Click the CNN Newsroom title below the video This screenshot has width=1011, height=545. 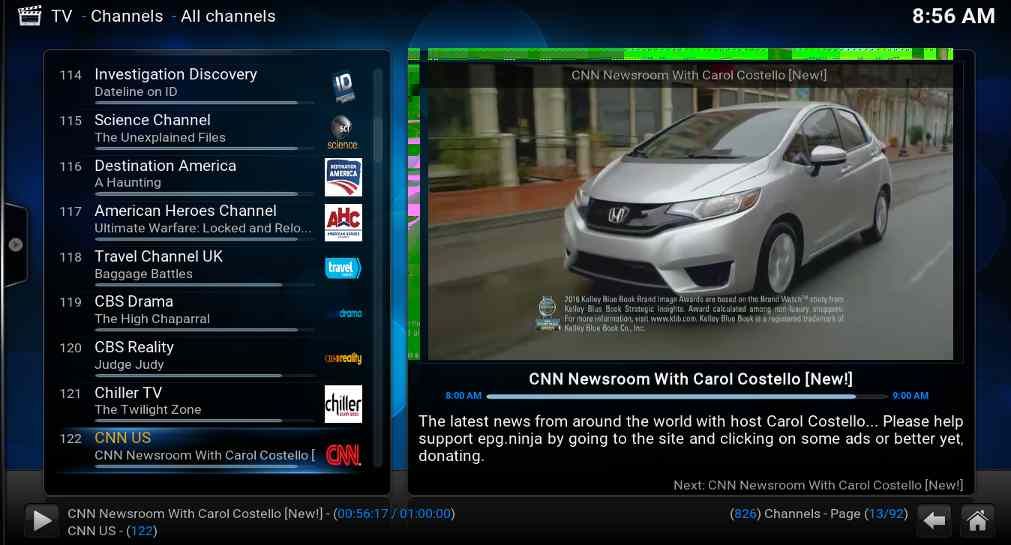(691, 379)
